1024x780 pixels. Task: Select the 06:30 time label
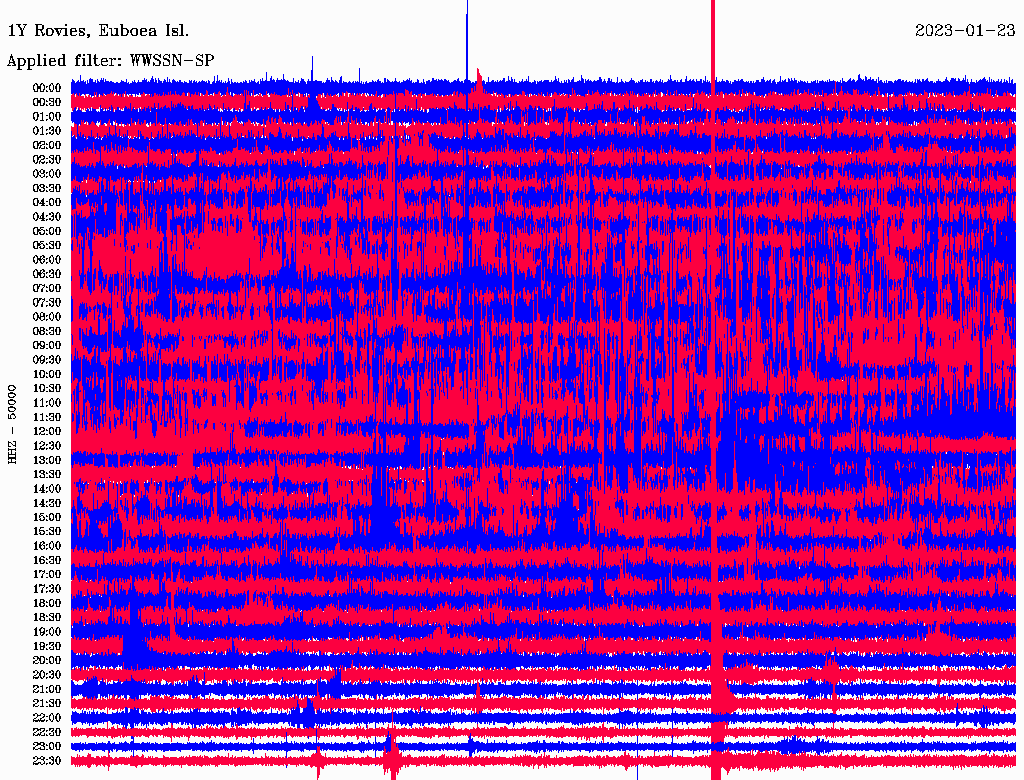click(47, 274)
